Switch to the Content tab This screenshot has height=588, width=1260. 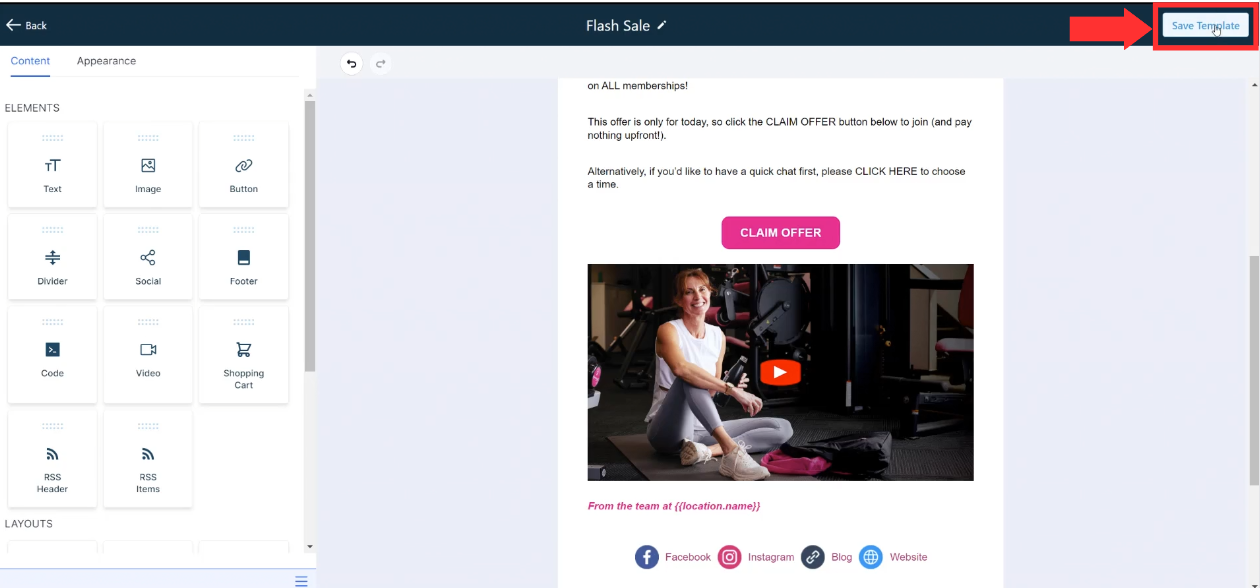30,61
